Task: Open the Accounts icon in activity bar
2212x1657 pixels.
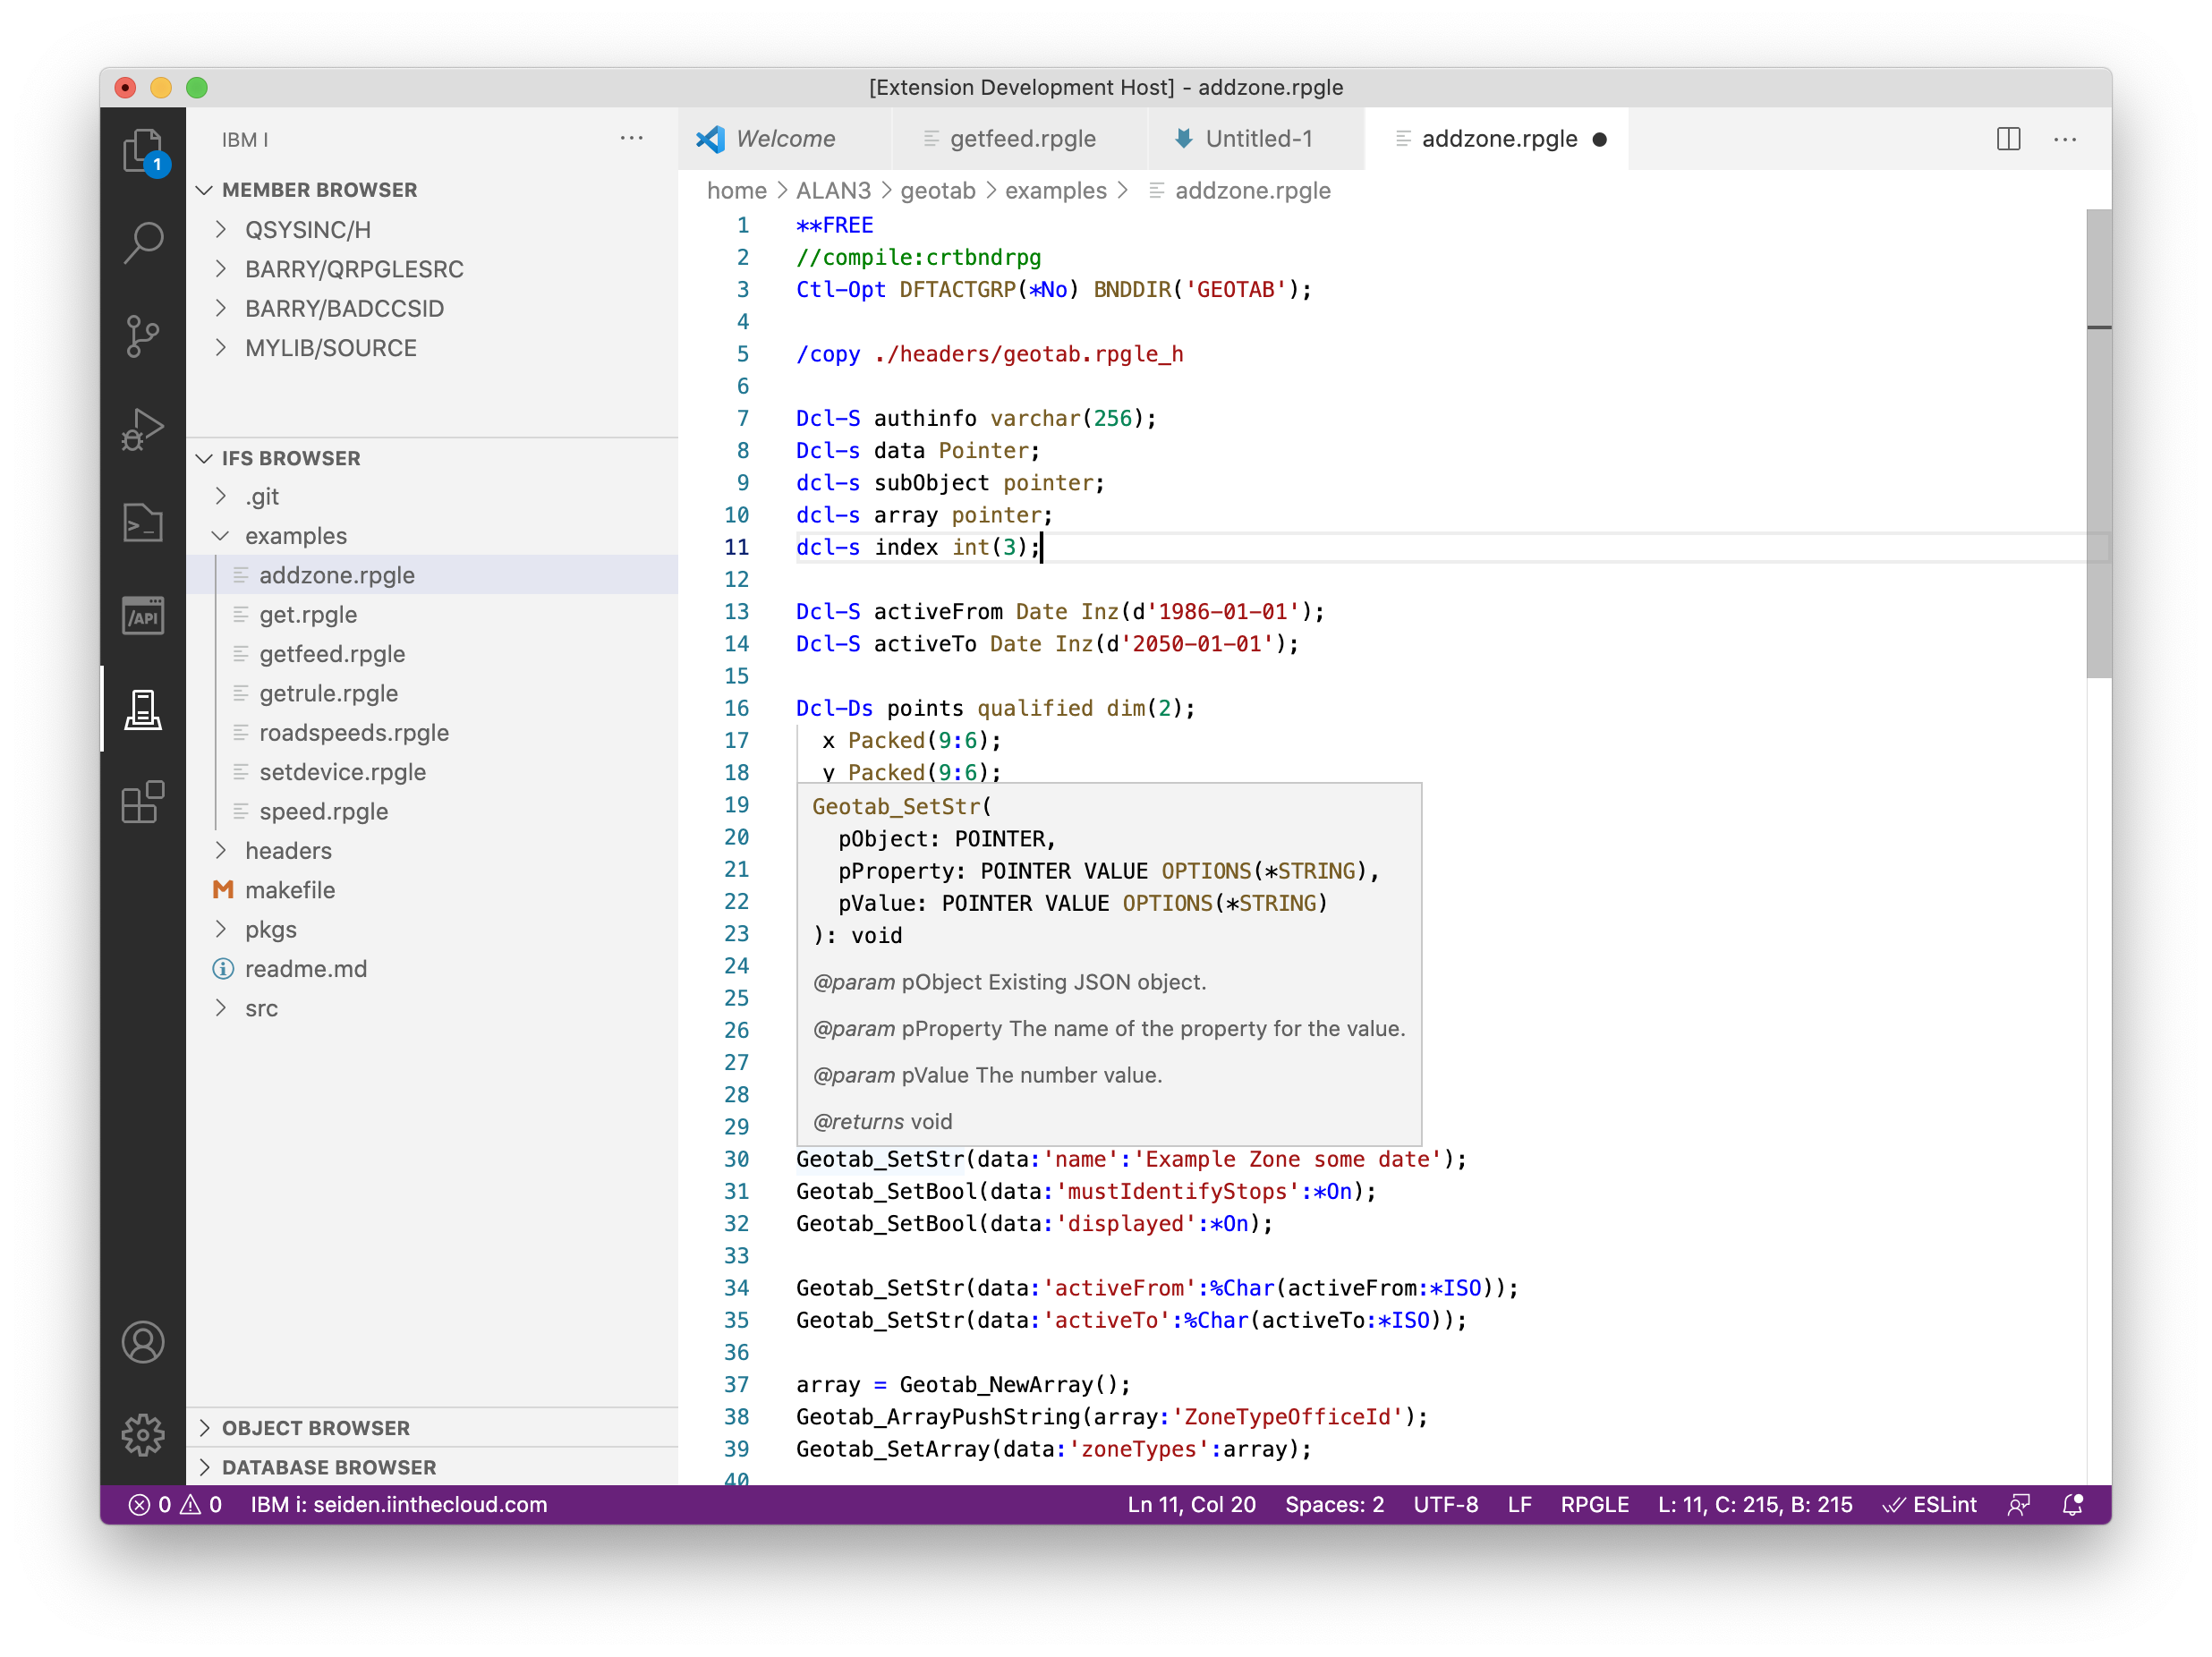Action: click(x=143, y=1342)
